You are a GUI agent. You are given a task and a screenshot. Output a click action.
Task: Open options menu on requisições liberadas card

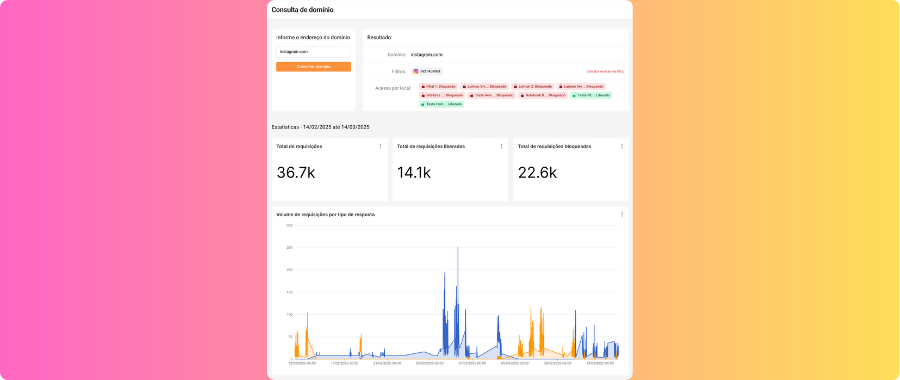[501, 146]
